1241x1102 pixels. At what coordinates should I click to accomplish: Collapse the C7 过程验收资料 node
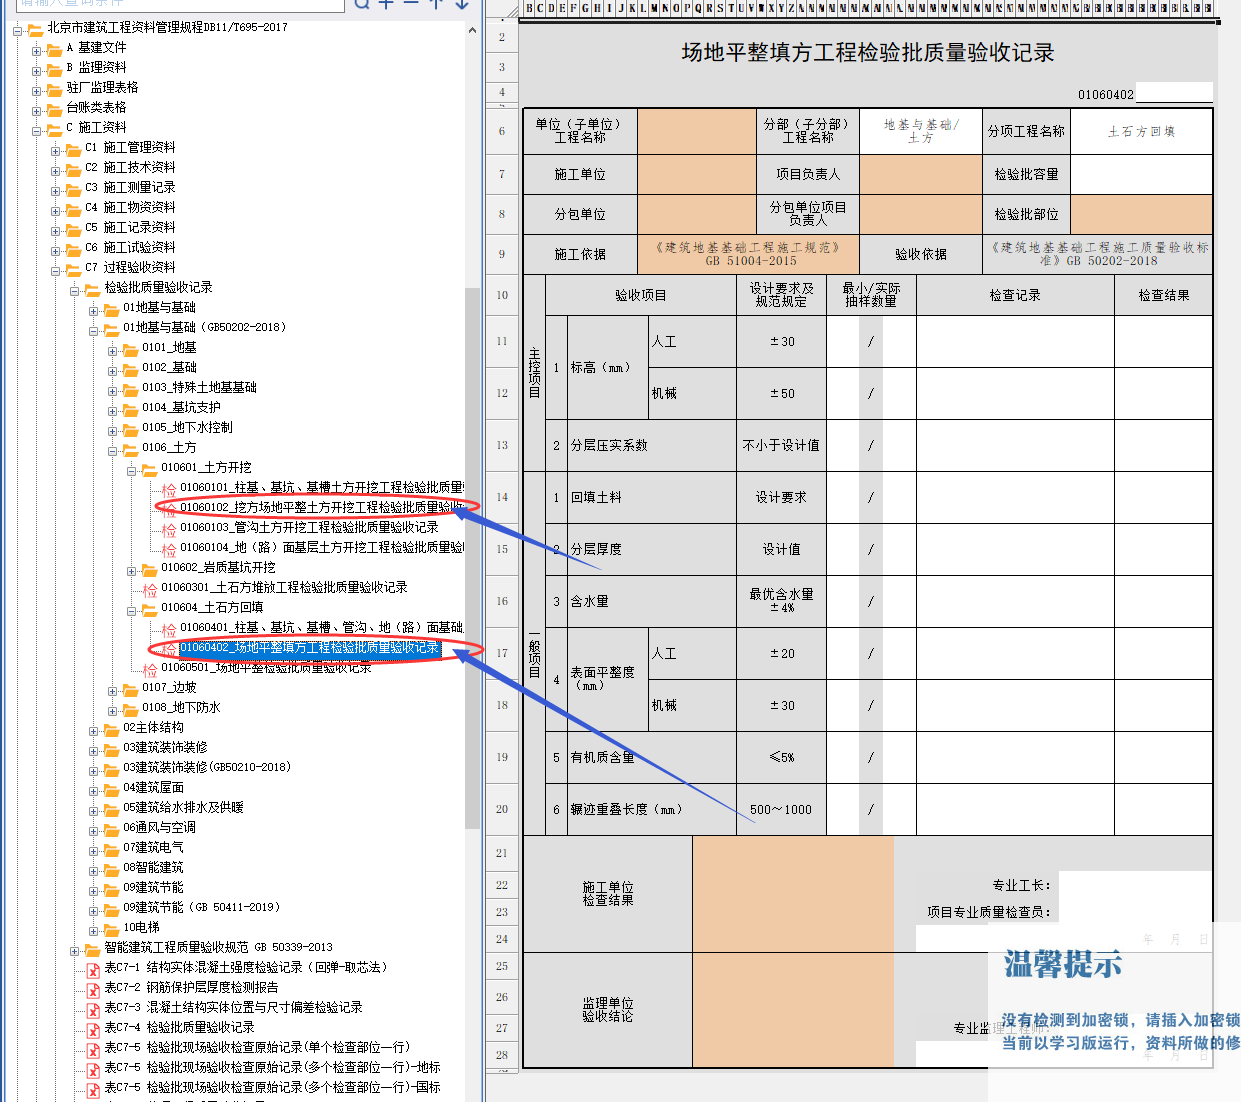[55, 270]
